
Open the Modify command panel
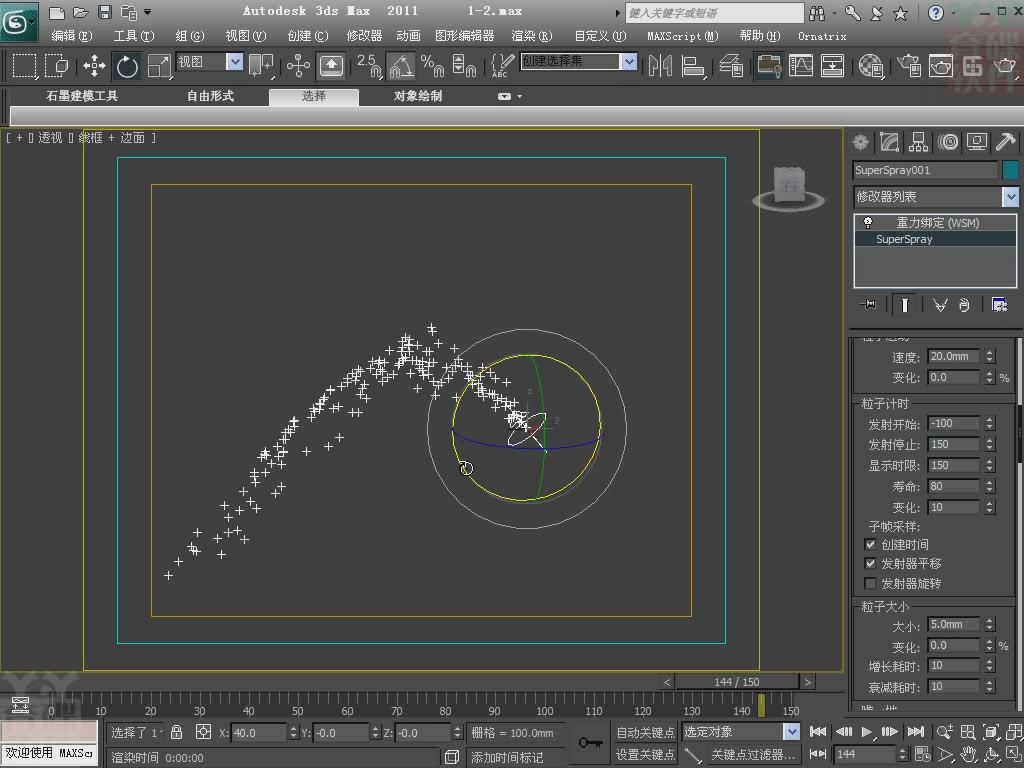889,142
